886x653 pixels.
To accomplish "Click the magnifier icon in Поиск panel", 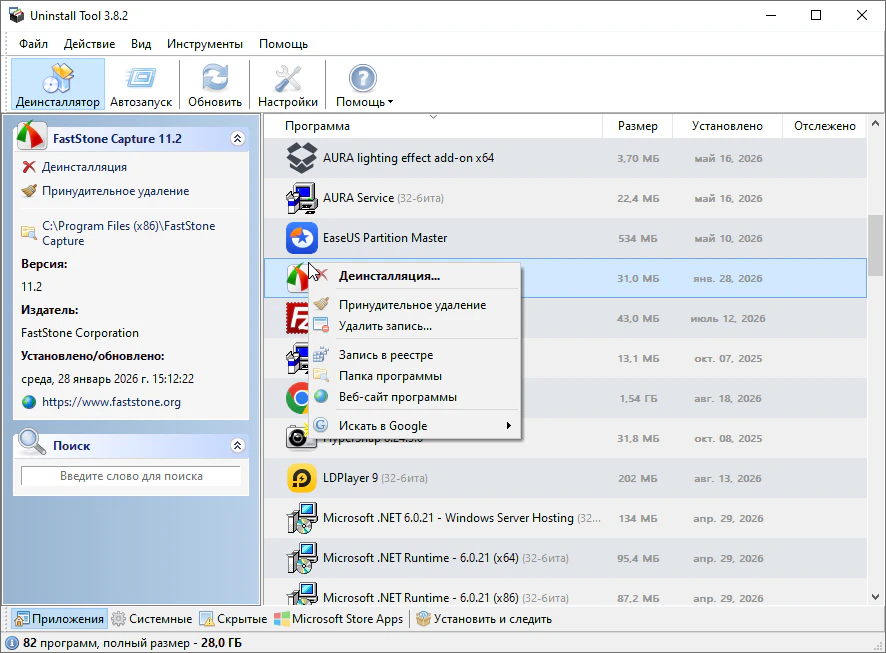I will tap(32, 442).
